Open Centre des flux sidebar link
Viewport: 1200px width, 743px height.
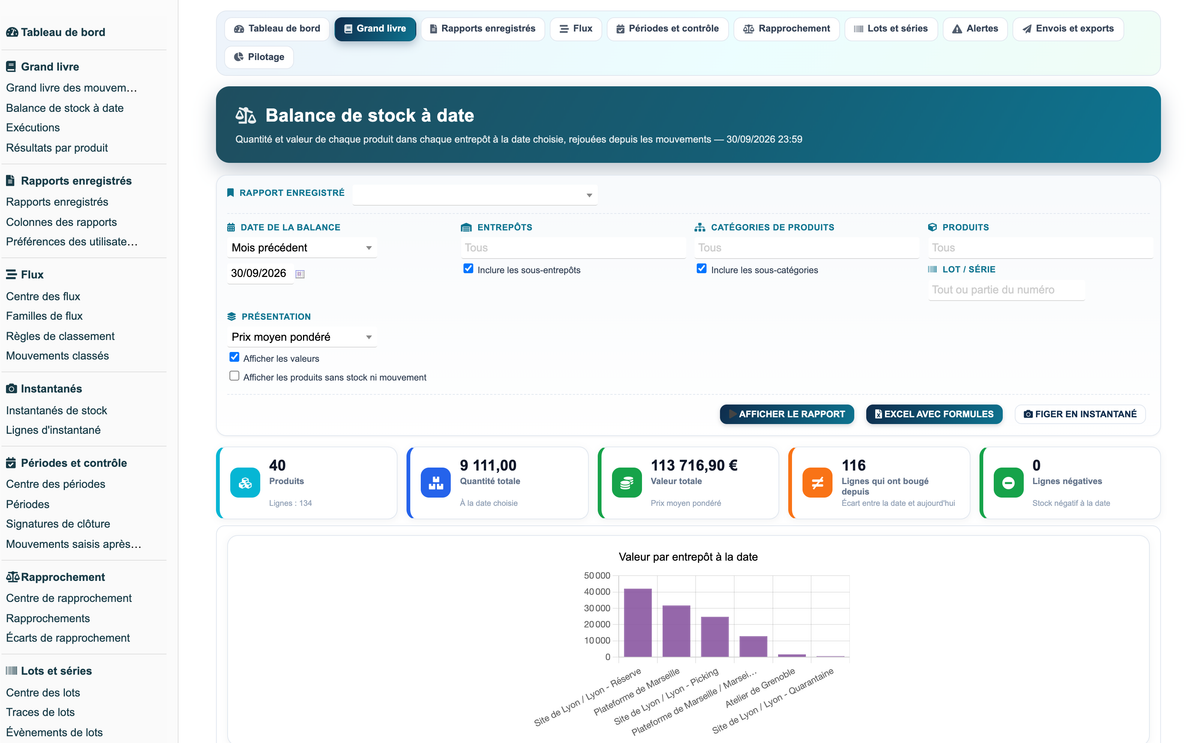43,297
